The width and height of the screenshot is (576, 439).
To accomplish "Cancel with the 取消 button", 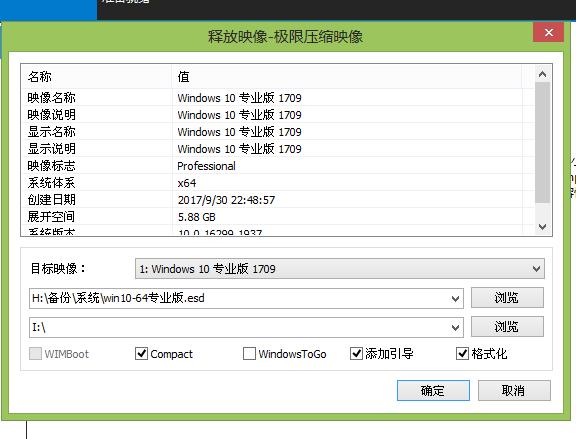I will point(514,390).
